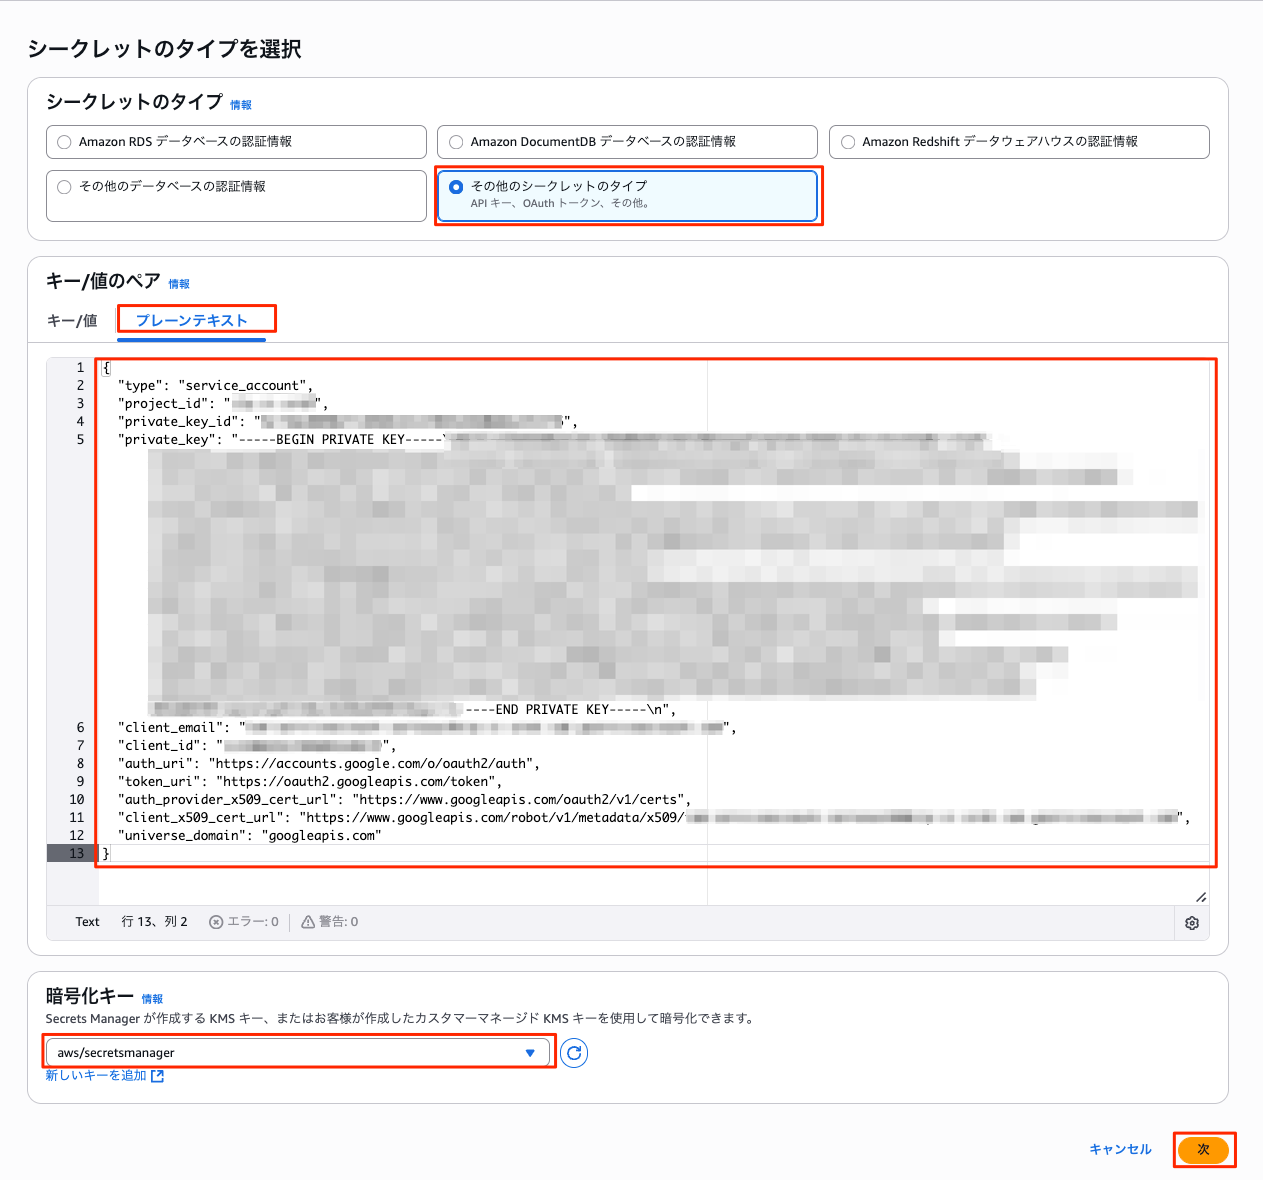Open 情報 link next to キー/値のペア

[x=179, y=284]
